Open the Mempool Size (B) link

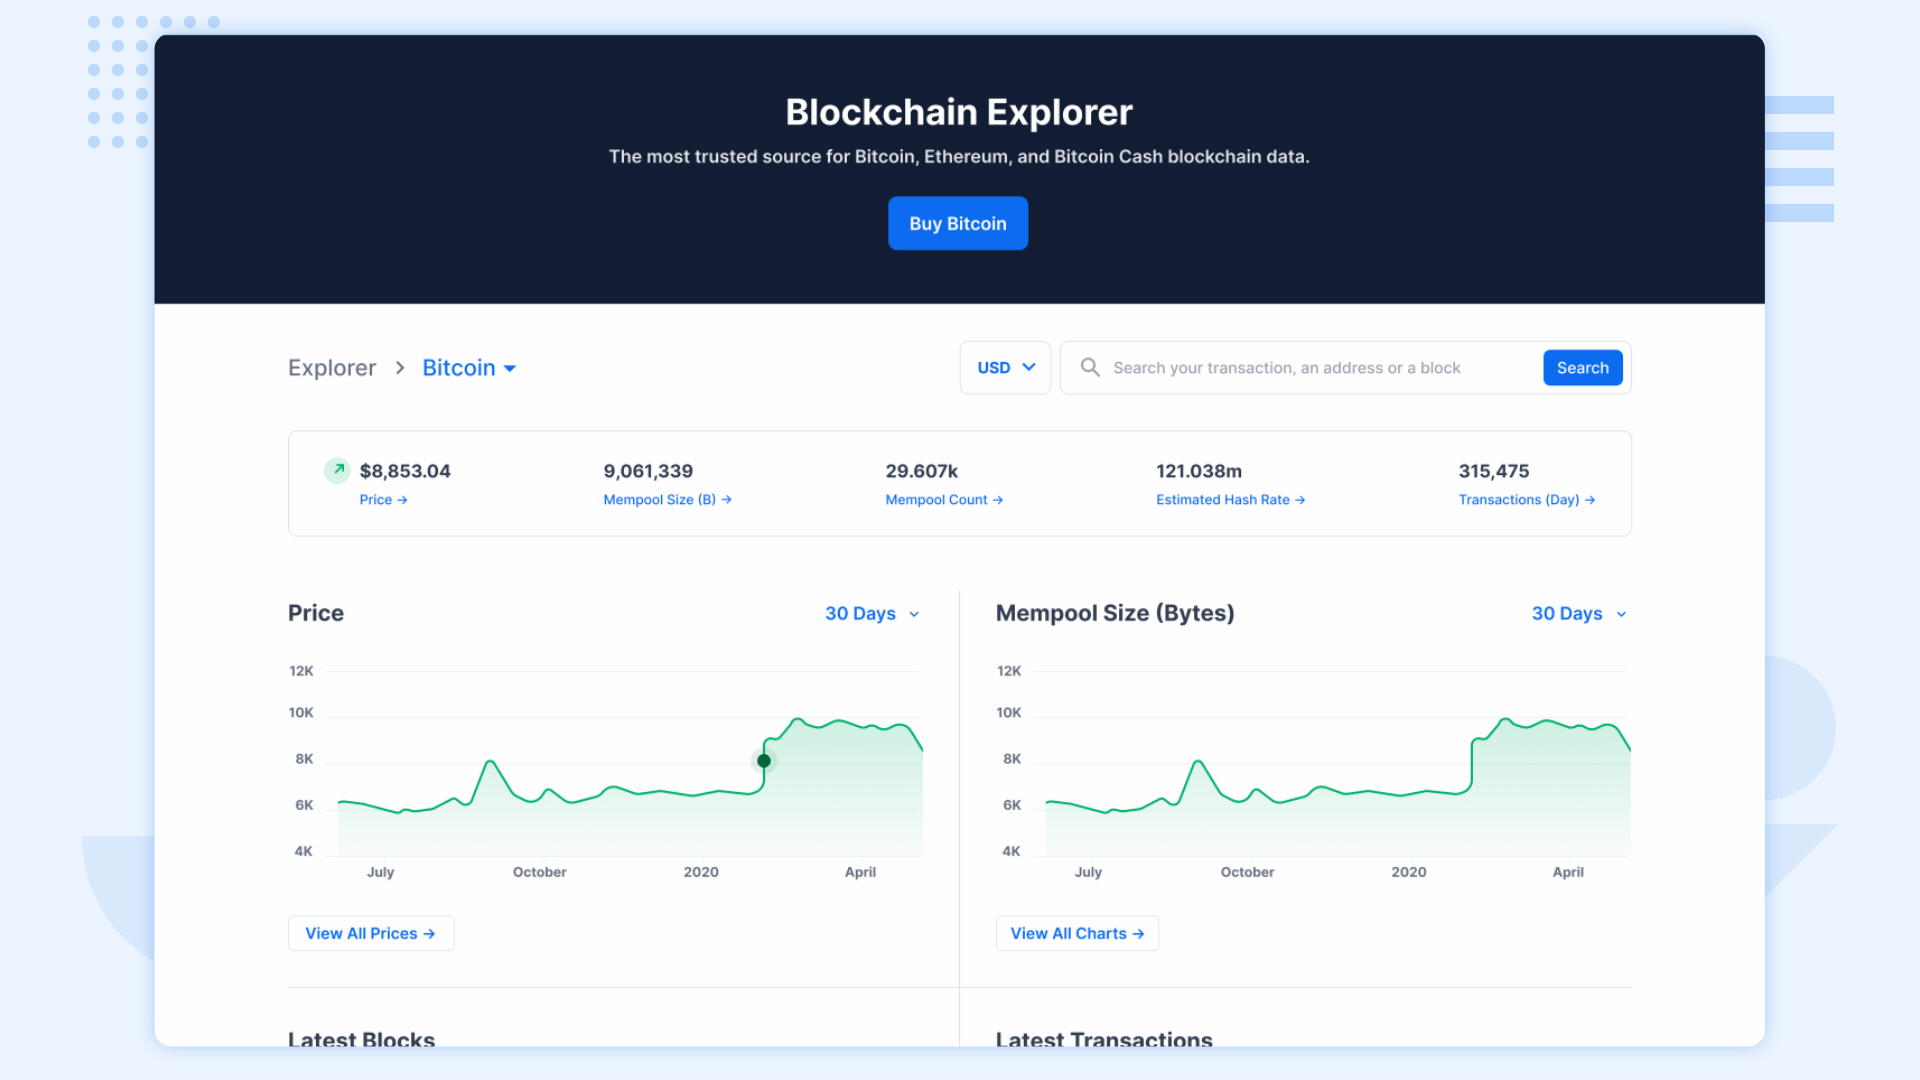coord(667,499)
